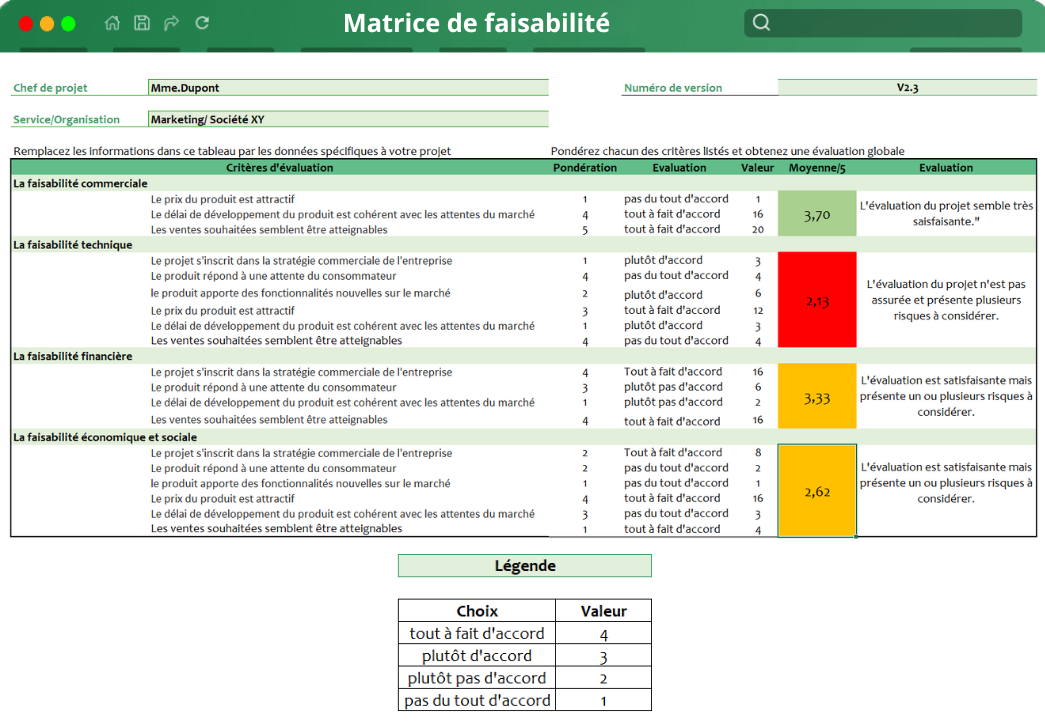The image size is (1045, 727).
Task: Click the magnifying glass in the search bar
Action: (x=761, y=21)
